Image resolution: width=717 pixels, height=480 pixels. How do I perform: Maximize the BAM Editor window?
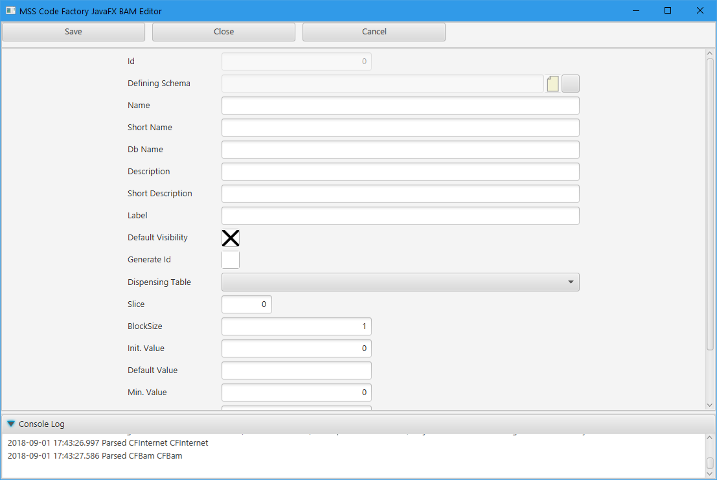click(667, 10)
